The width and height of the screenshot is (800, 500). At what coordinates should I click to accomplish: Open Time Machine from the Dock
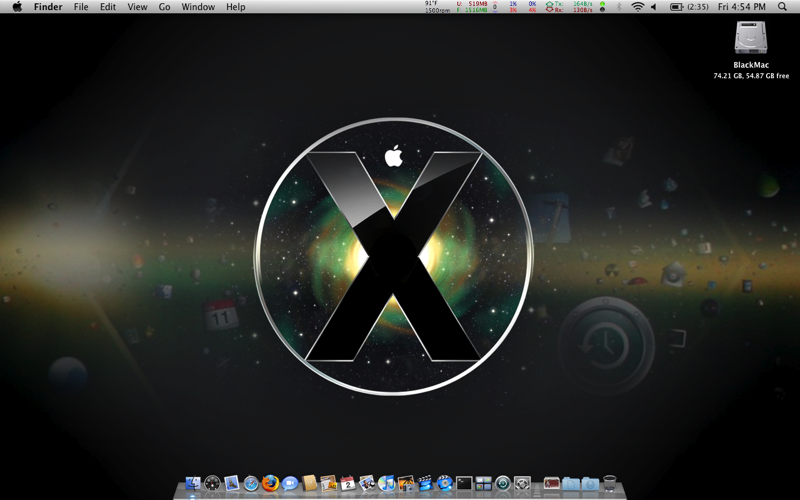(x=503, y=483)
